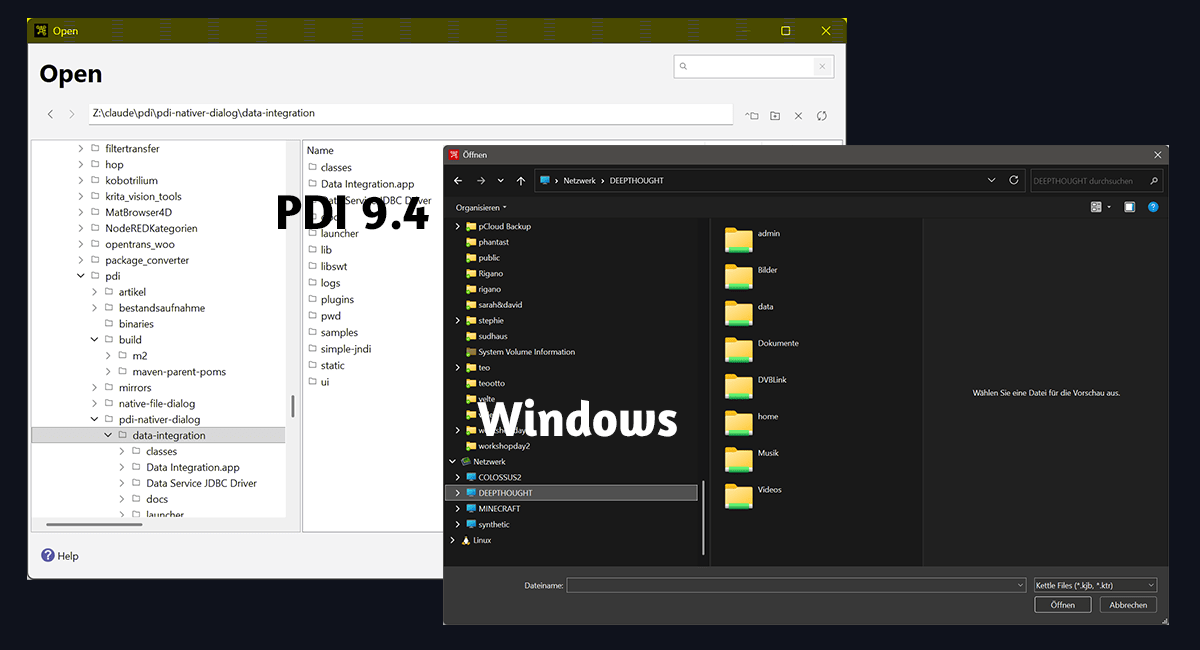The height and width of the screenshot is (650, 1200).
Task: Open the Kettle Files type dropdown
Action: point(1095,585)
